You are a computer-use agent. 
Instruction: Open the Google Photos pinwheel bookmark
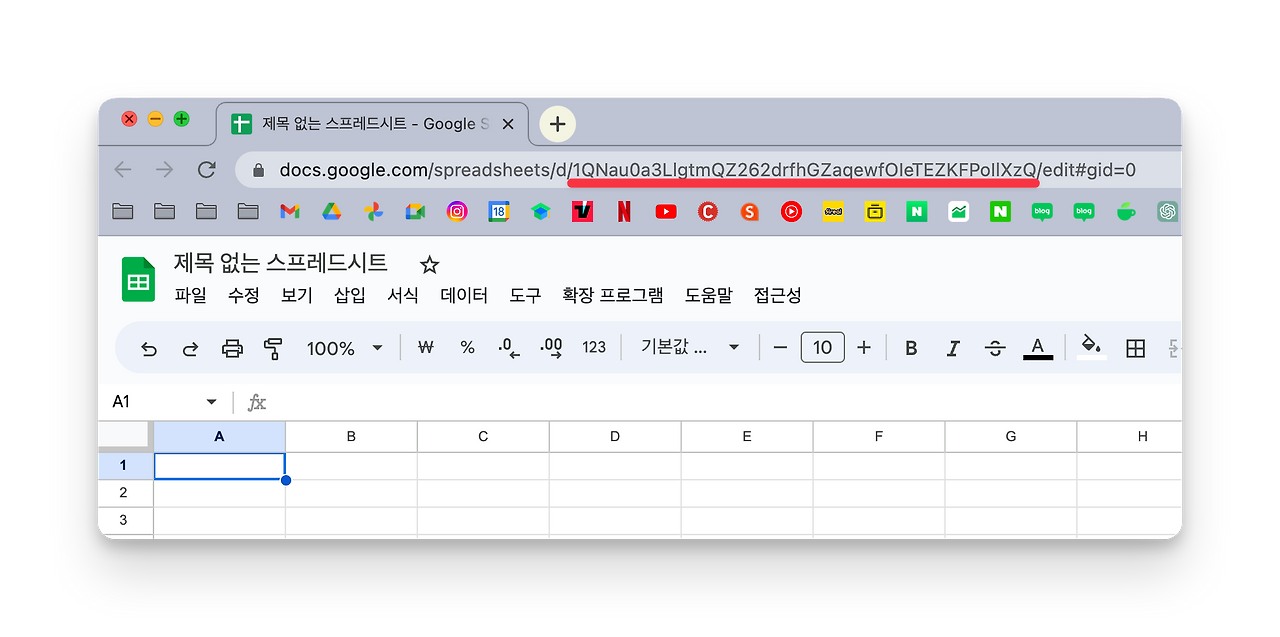click(373, 211)
